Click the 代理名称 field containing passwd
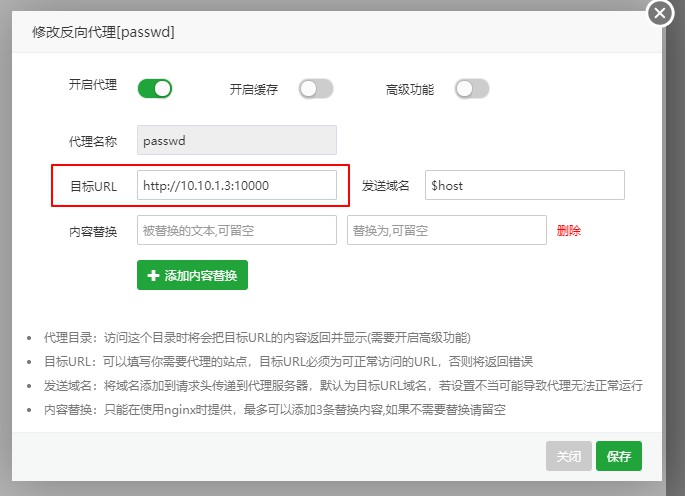 (236, 140)
